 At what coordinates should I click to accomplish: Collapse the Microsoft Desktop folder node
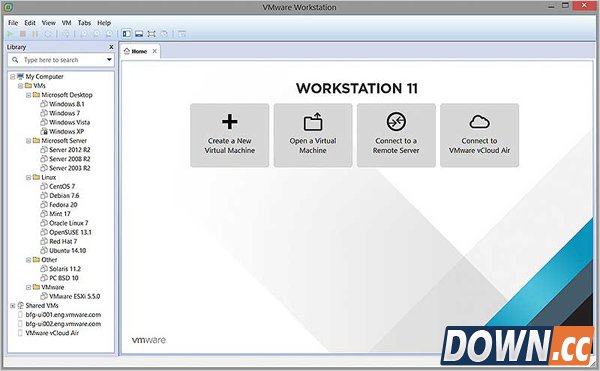coord(28,95)
